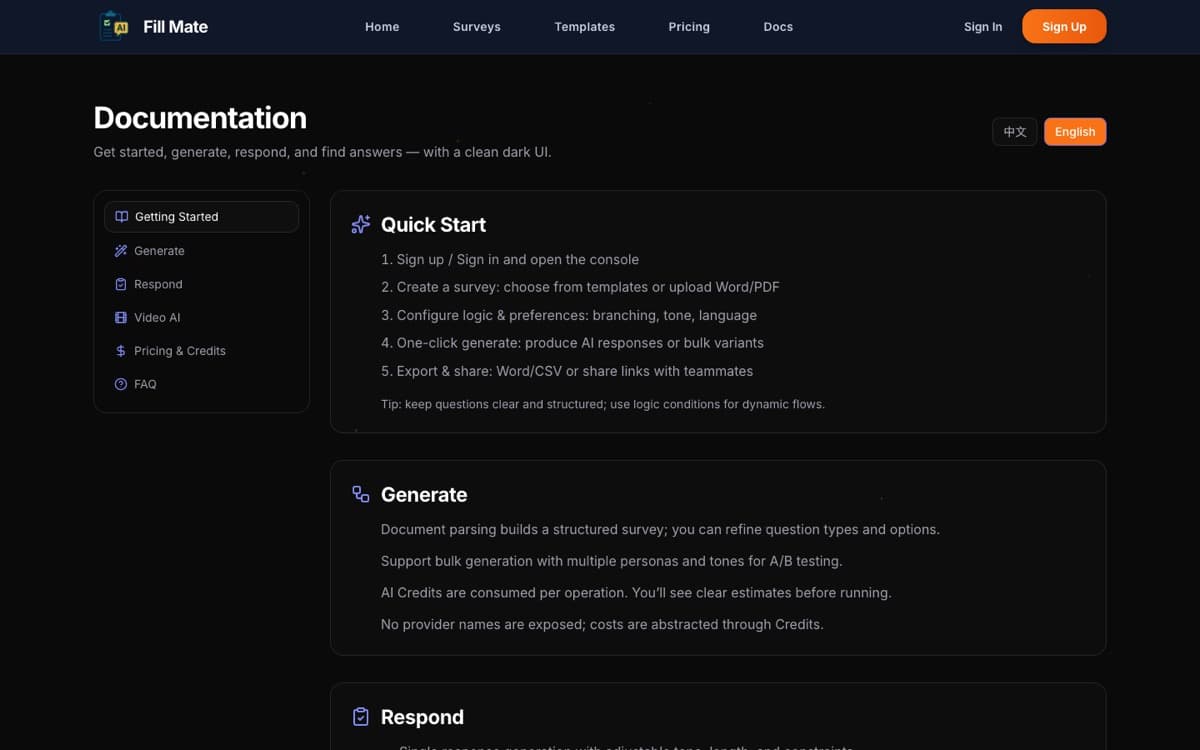This screenshot has width=1200, height=750.
Task: Open the Video AI sidebar entry
Action: coord(201,318)
